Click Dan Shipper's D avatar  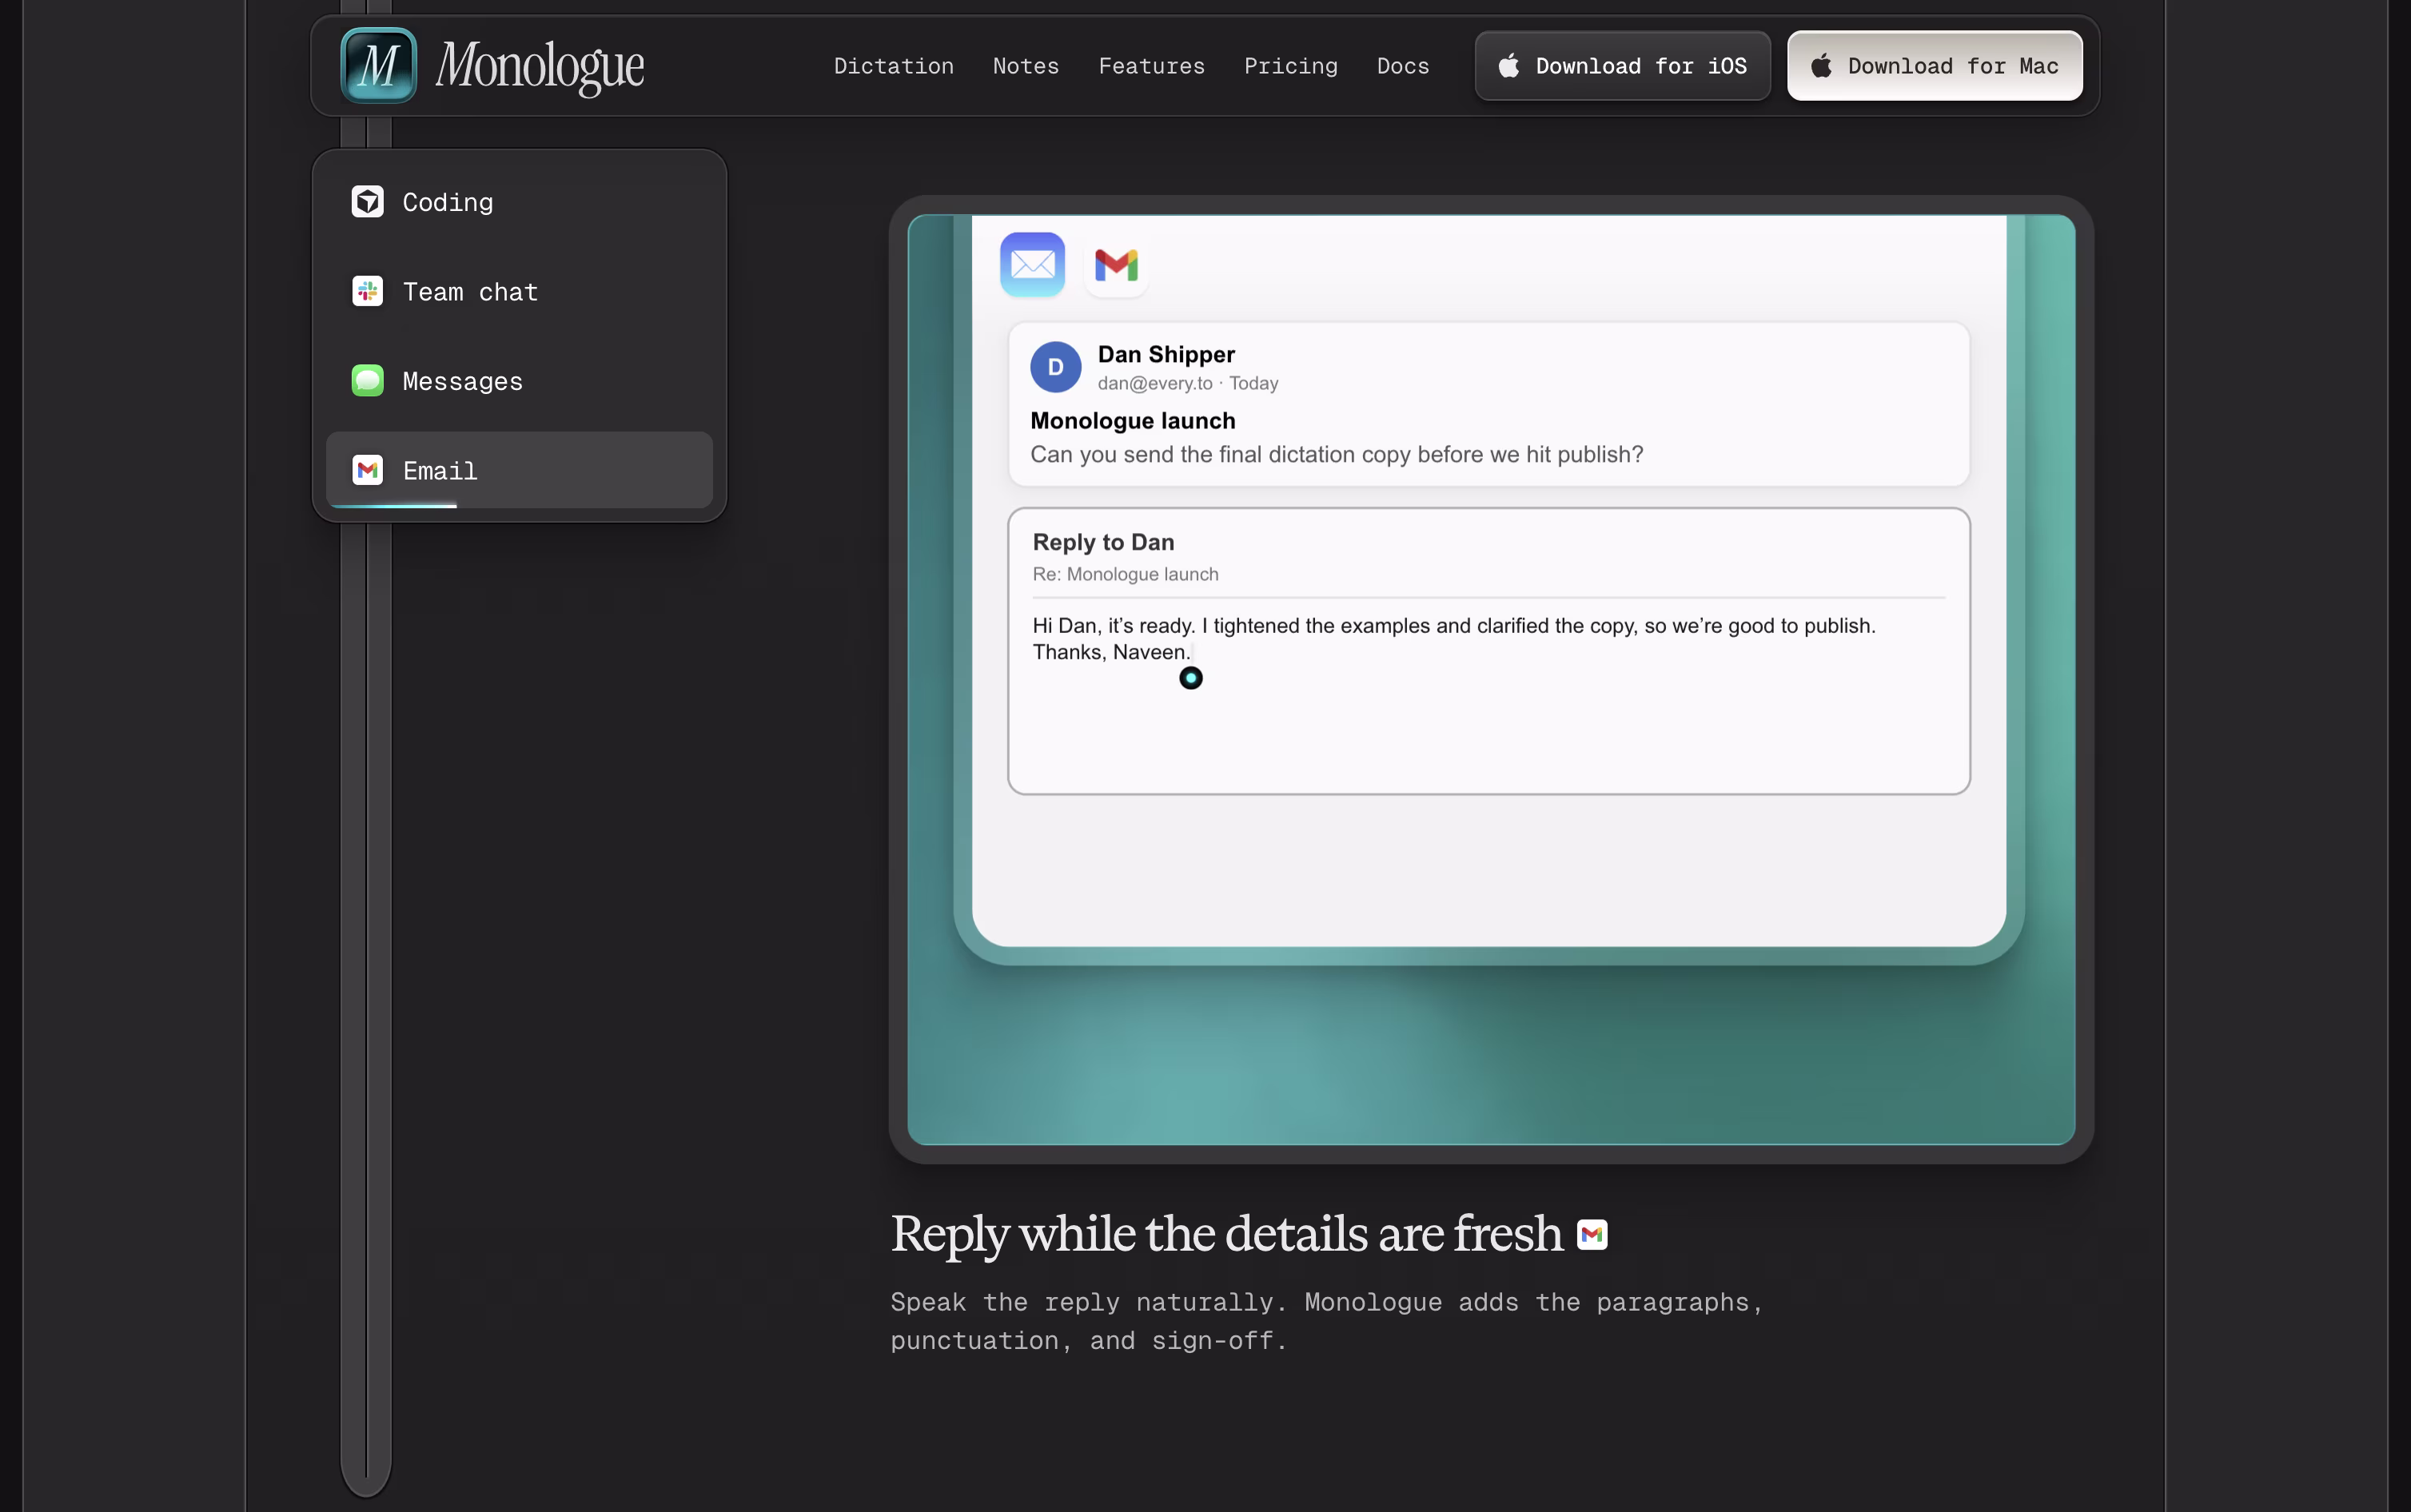click(x=1055, y=367)
